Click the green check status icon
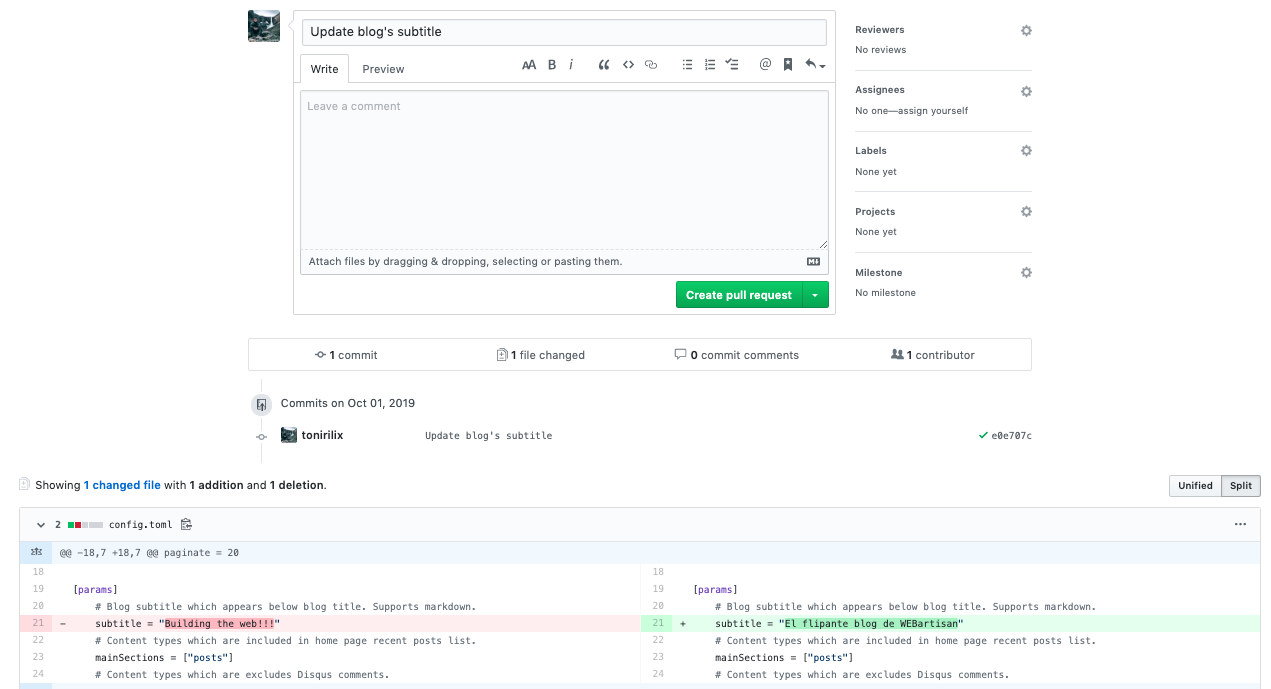 [x=984, y=436]
